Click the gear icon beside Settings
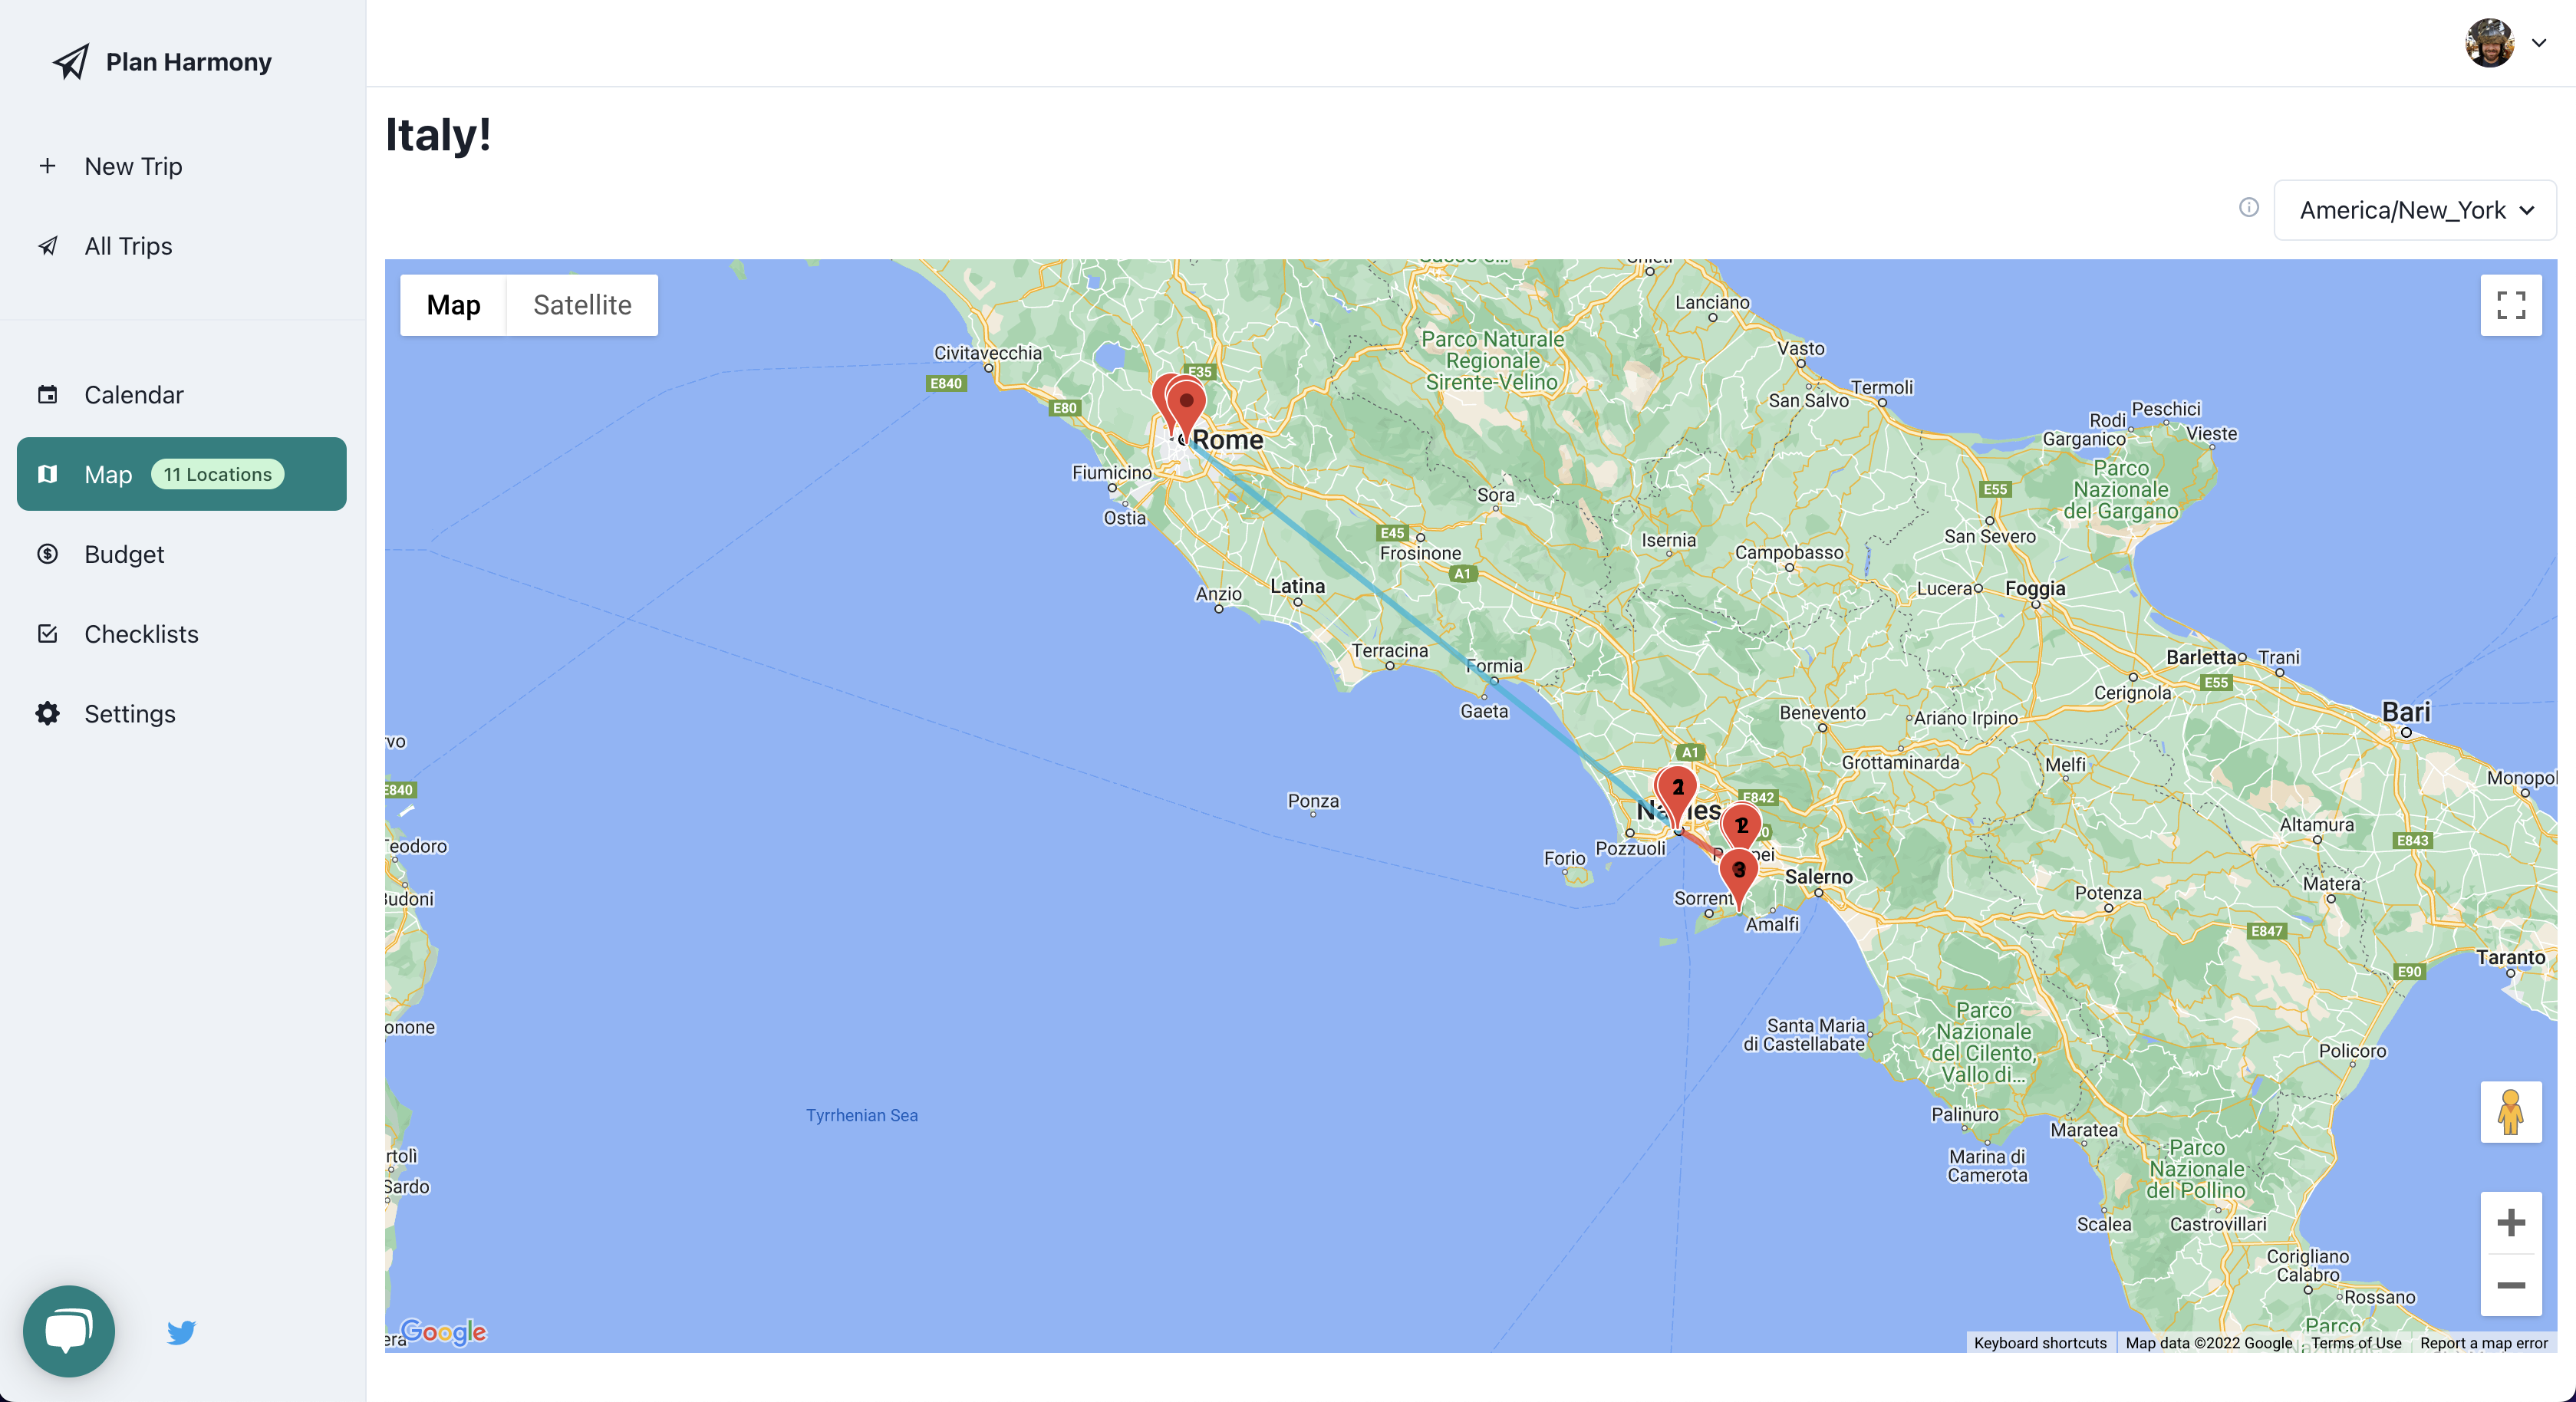The image size is (2576, 1402). (47, 714)
